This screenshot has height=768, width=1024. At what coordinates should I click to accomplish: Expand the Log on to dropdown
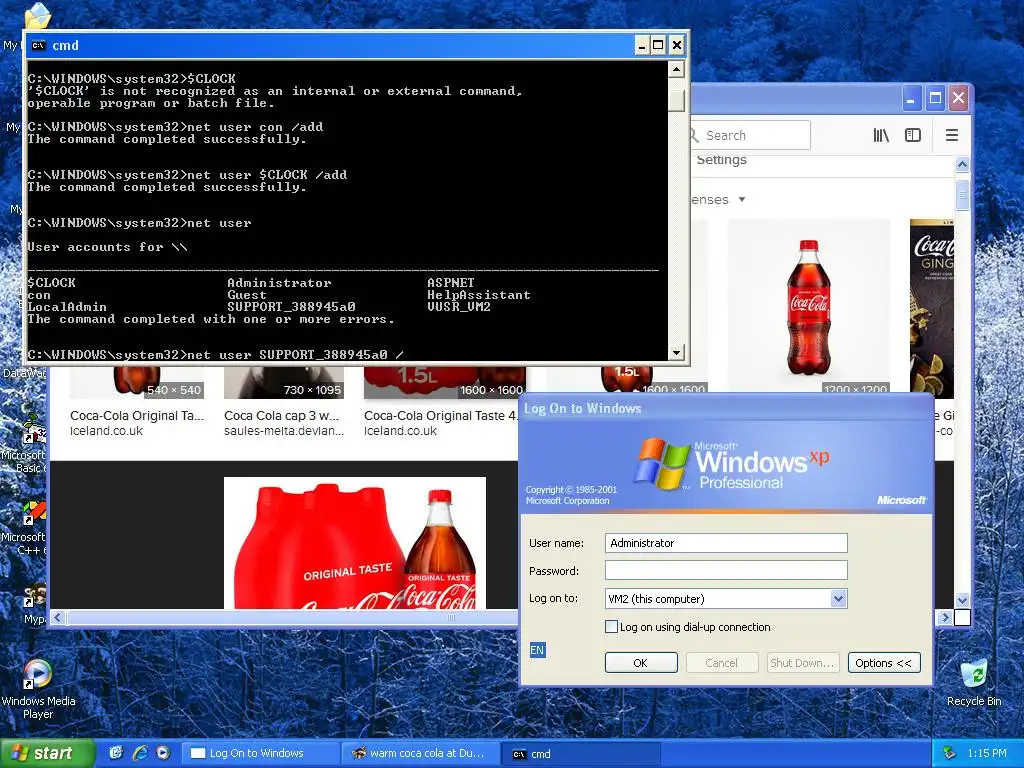click(x=839, y=599)
